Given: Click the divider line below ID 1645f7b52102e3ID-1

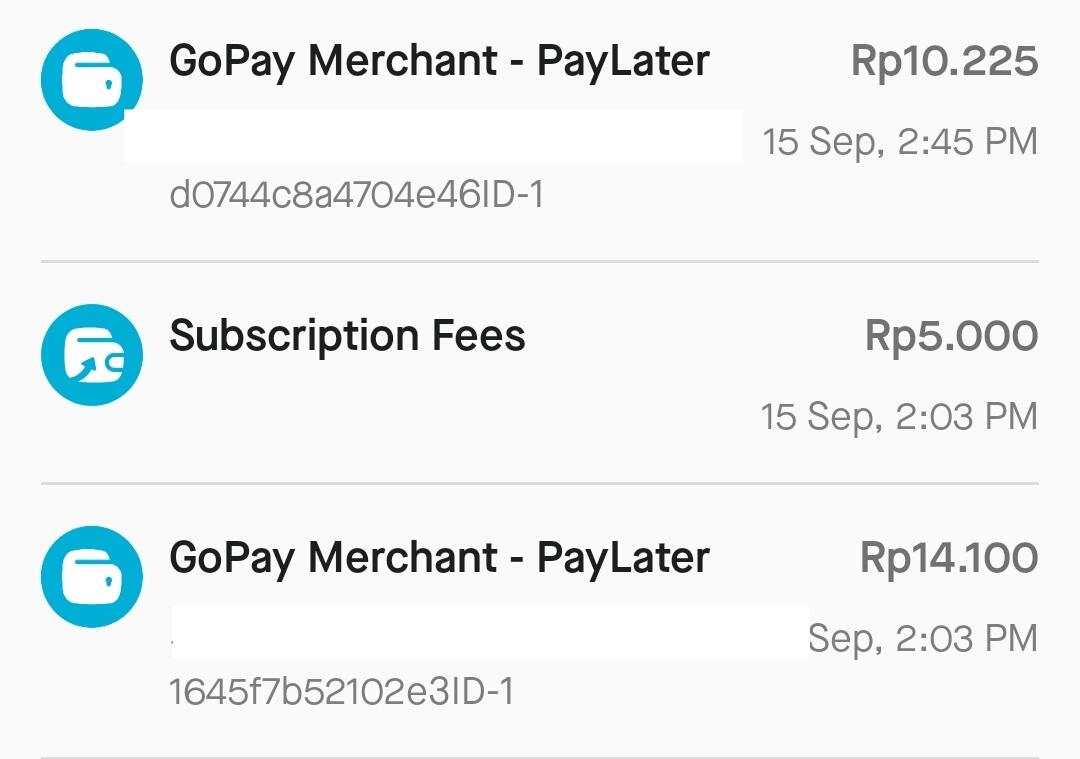Looking at the screenshot, I should (540, 756).
